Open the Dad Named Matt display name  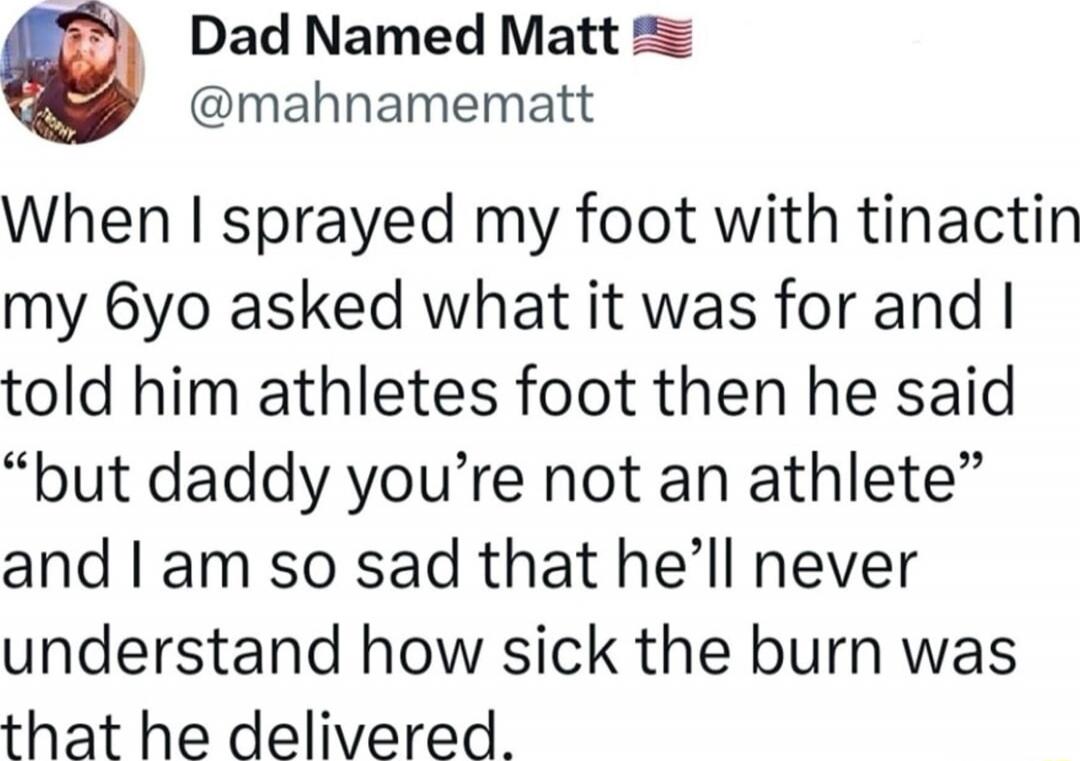[x=405, y=37]
